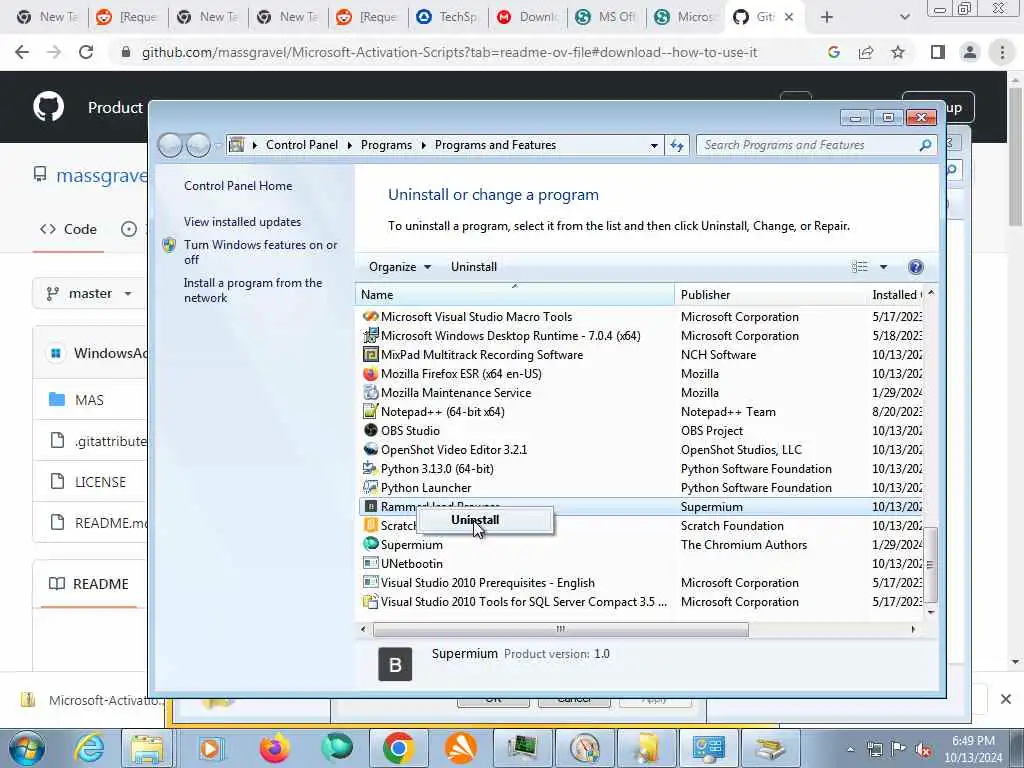1024x768 pixels.
Task: Click the Programs breadcrumb
Action: (386, 145)
